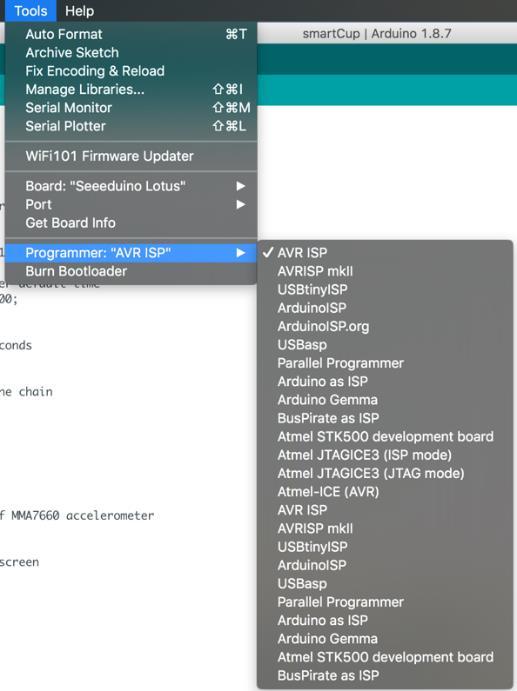517x691 pixels.
Task: Expand Programmer: "AVR ISP" submenu
Action: [x=131, y=253]
